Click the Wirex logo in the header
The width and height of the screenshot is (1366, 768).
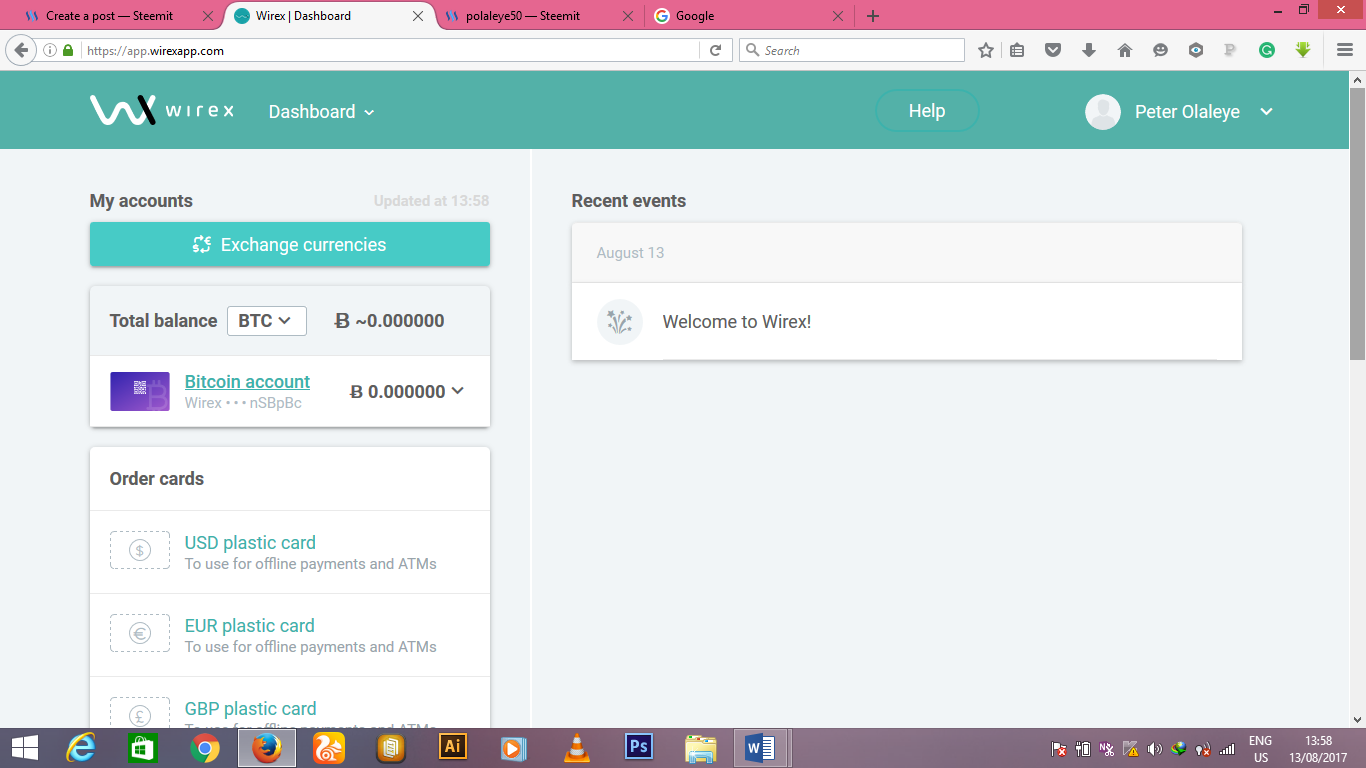click(x=162, y=110)
